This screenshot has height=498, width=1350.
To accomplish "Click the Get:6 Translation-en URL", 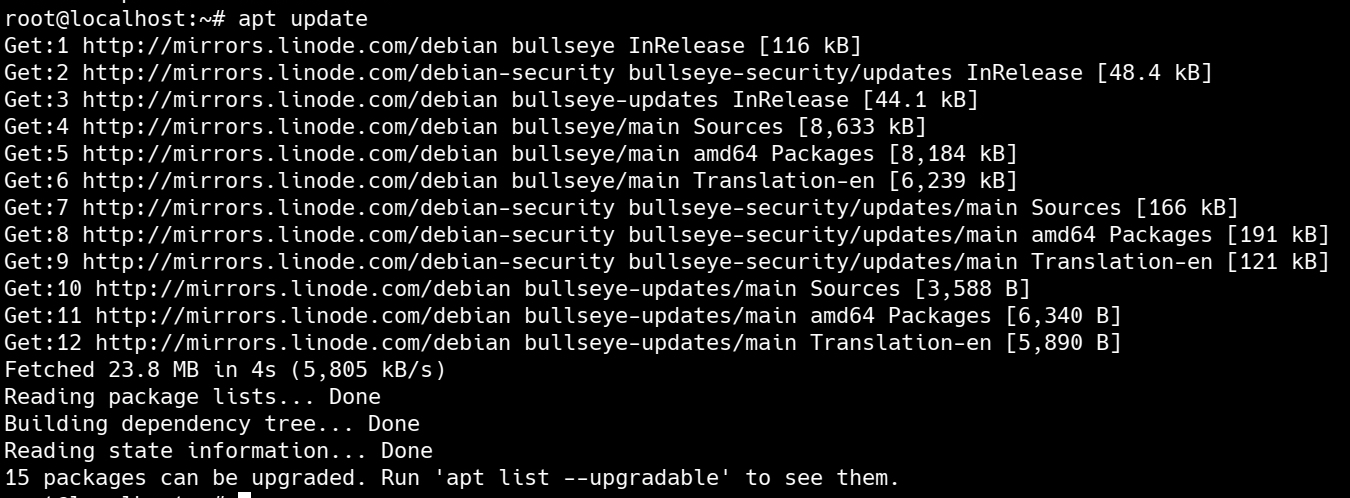I will pyautogui.click(x=291, y=180).
